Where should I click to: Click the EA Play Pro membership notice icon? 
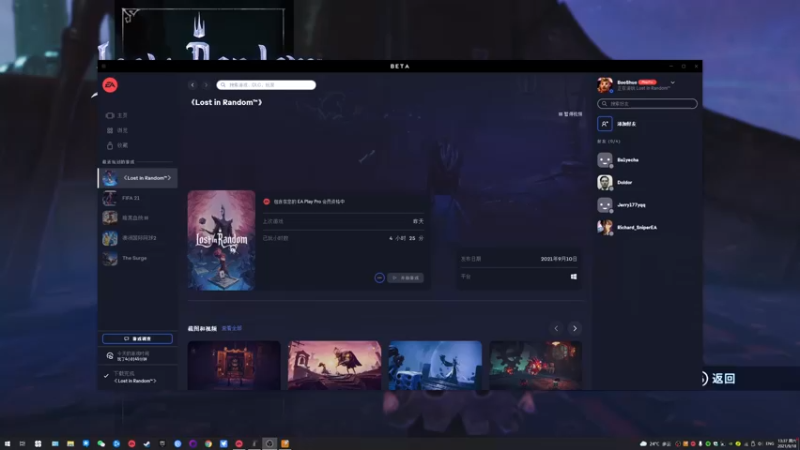pyautogui.click(x=266, y=202)
